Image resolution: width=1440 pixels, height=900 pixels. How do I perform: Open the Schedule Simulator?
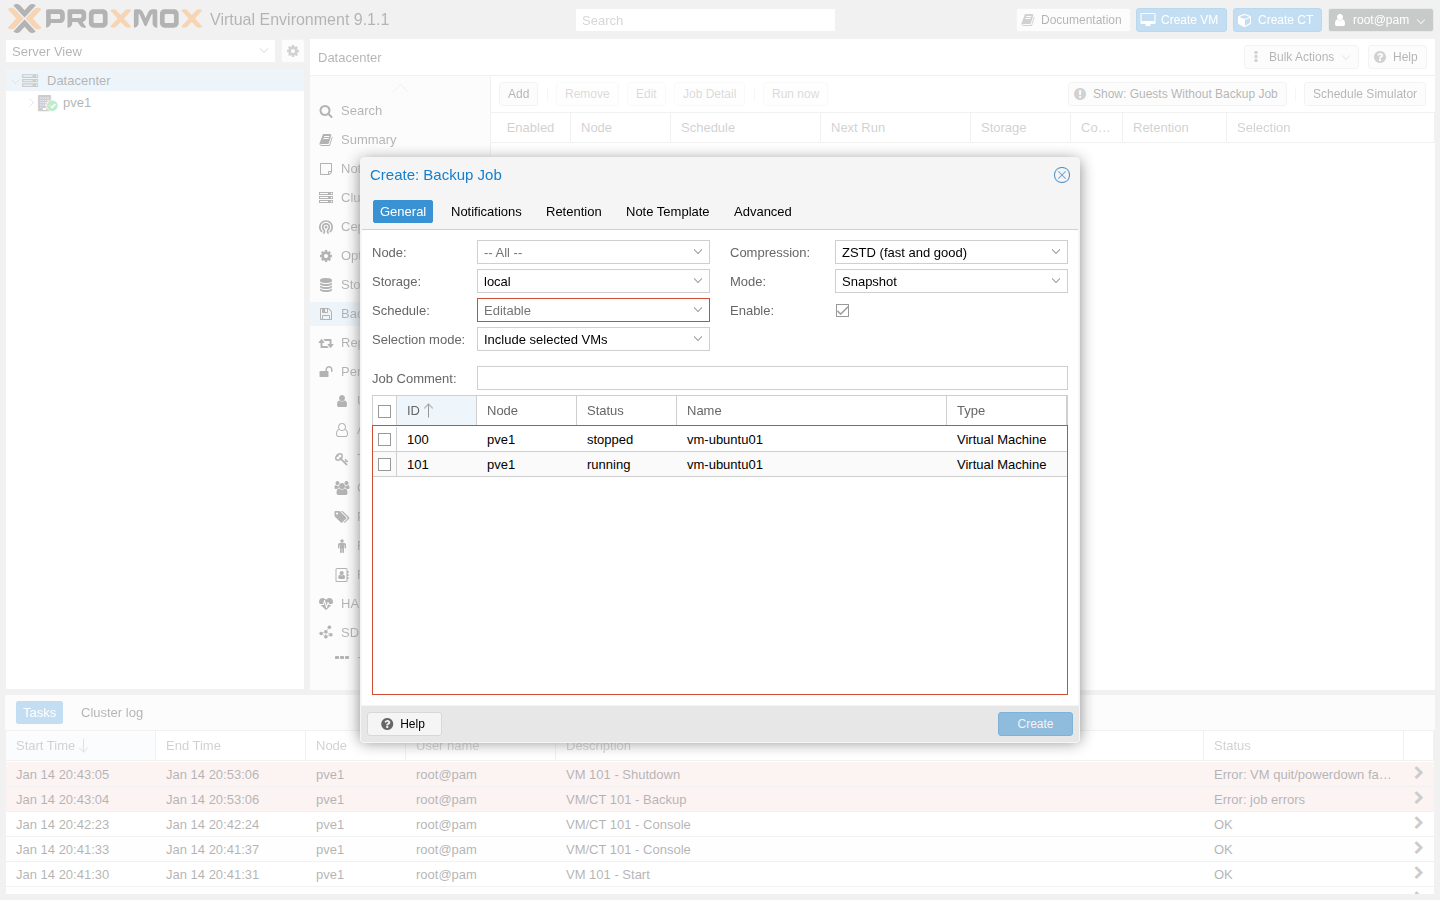[1364, 93]
